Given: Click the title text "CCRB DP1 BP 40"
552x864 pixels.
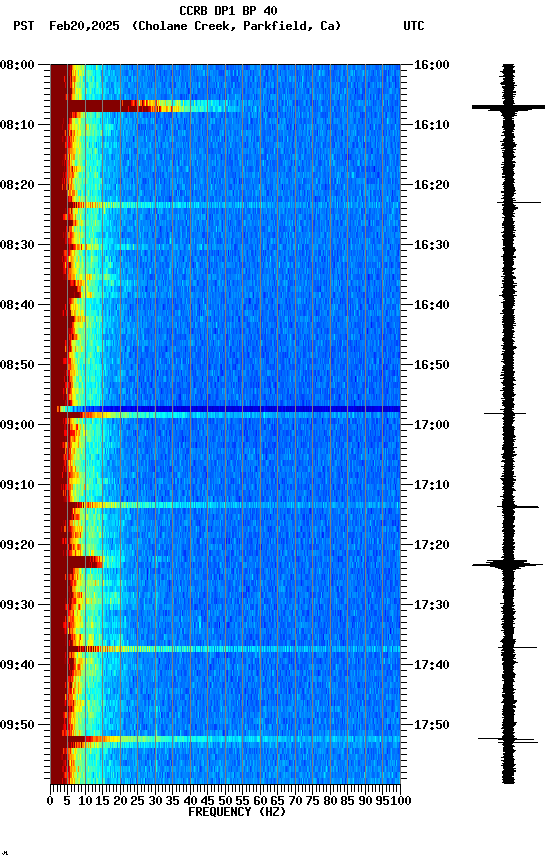Looking at the screenshot, I should pos(228,11).
